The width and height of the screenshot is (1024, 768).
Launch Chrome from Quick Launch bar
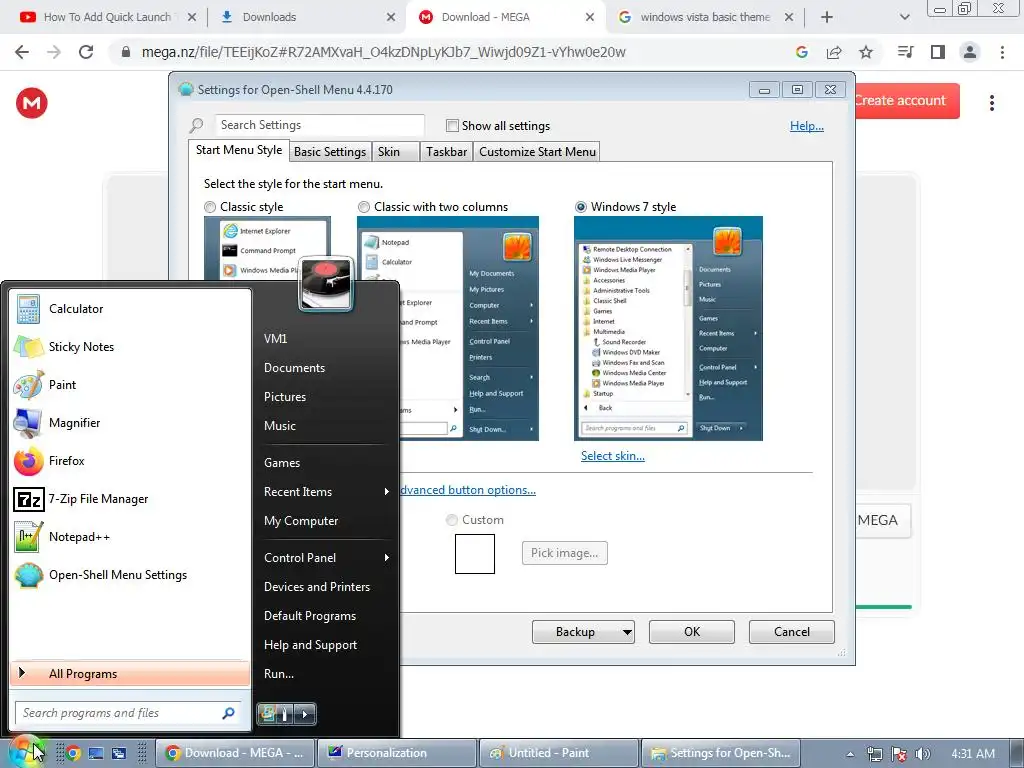tap(73, 753)
